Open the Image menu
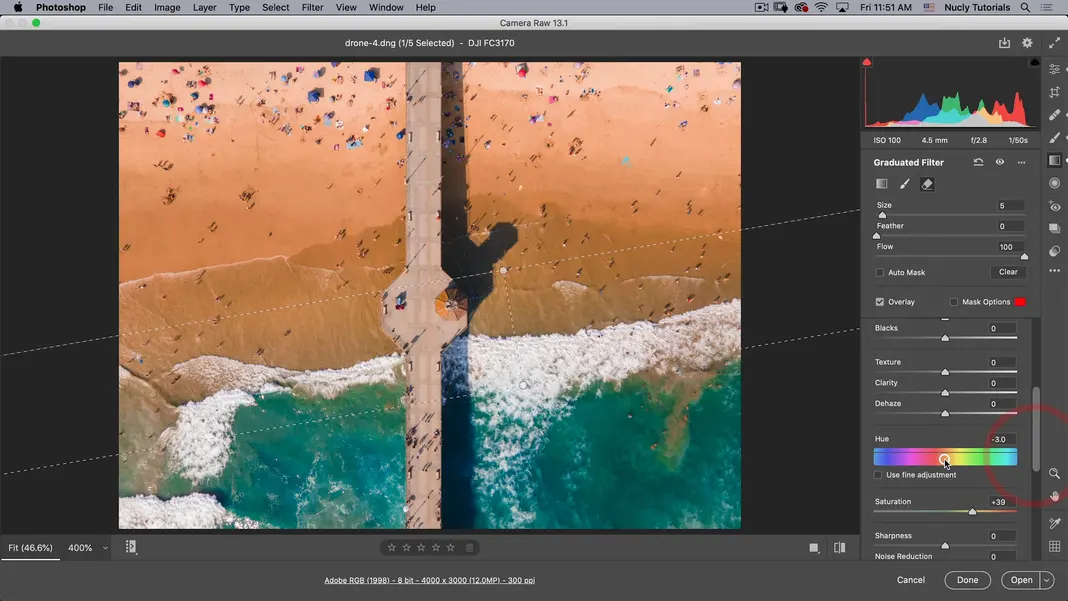This screenshot has width=1068, height=601. pyautogui.click(x=167, y=7)
